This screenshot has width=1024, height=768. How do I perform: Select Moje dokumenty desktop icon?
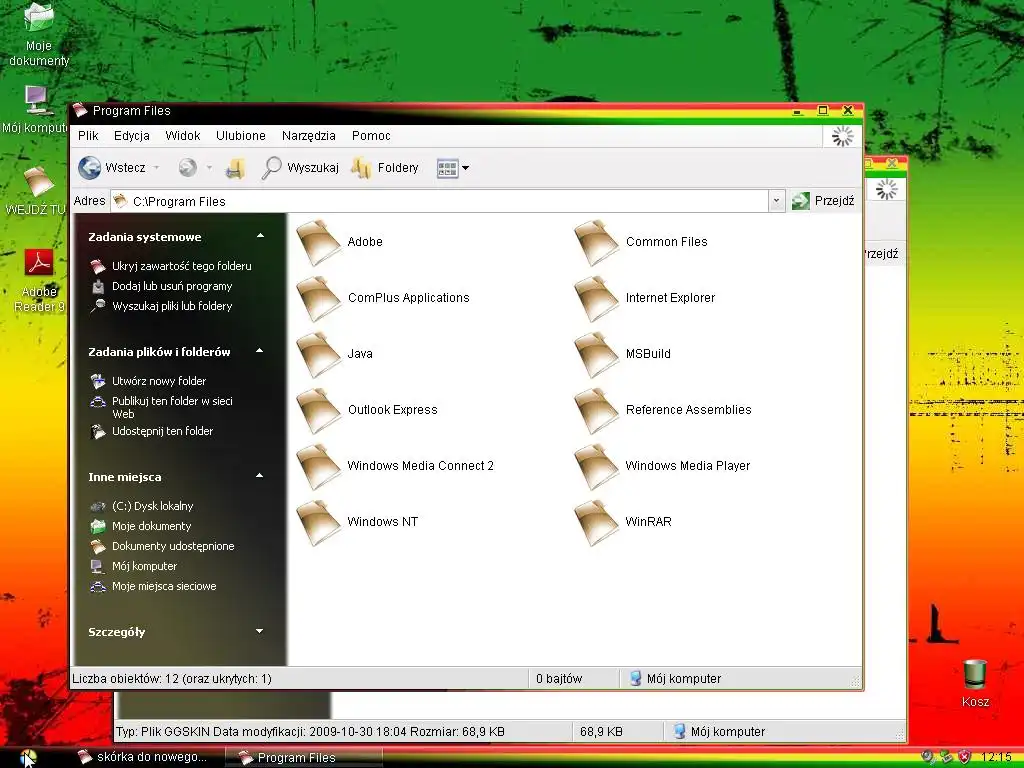click(x=39, y=34)
